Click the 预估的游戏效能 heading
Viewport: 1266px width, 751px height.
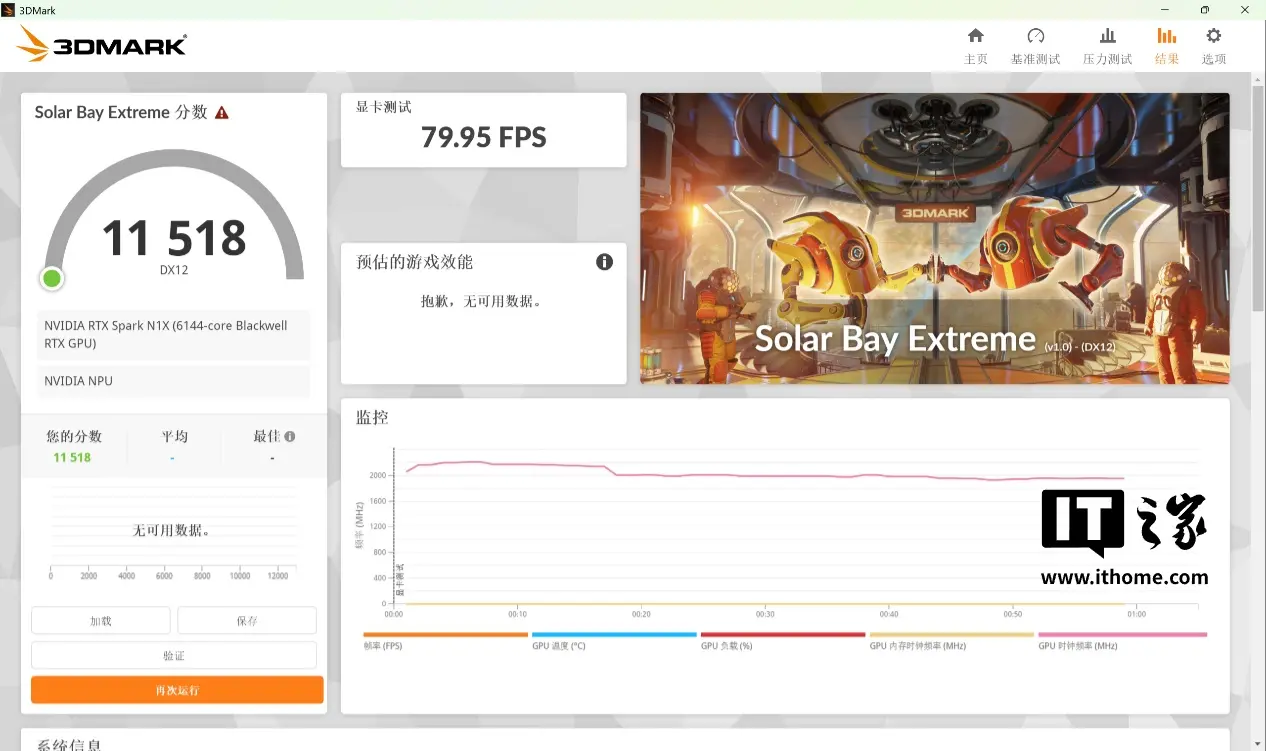tap(415, 262)
